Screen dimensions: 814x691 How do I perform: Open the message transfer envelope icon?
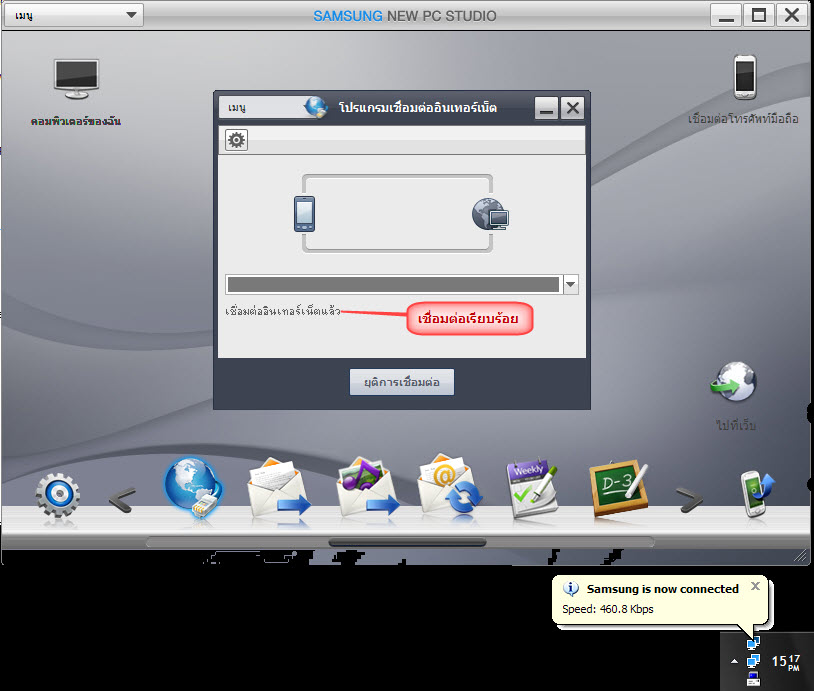[279, 488]
